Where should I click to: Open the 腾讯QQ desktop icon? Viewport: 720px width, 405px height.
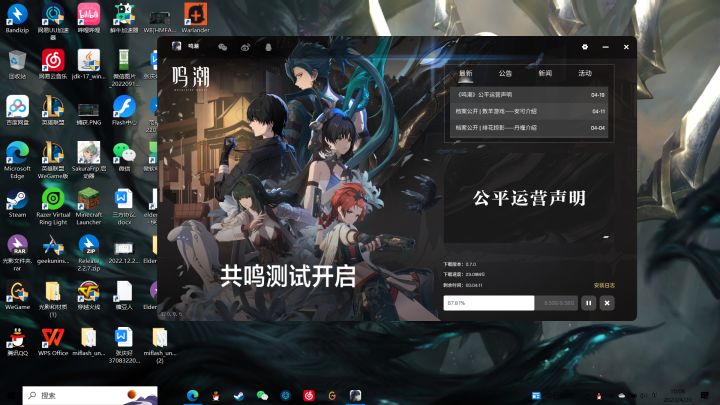17,342
